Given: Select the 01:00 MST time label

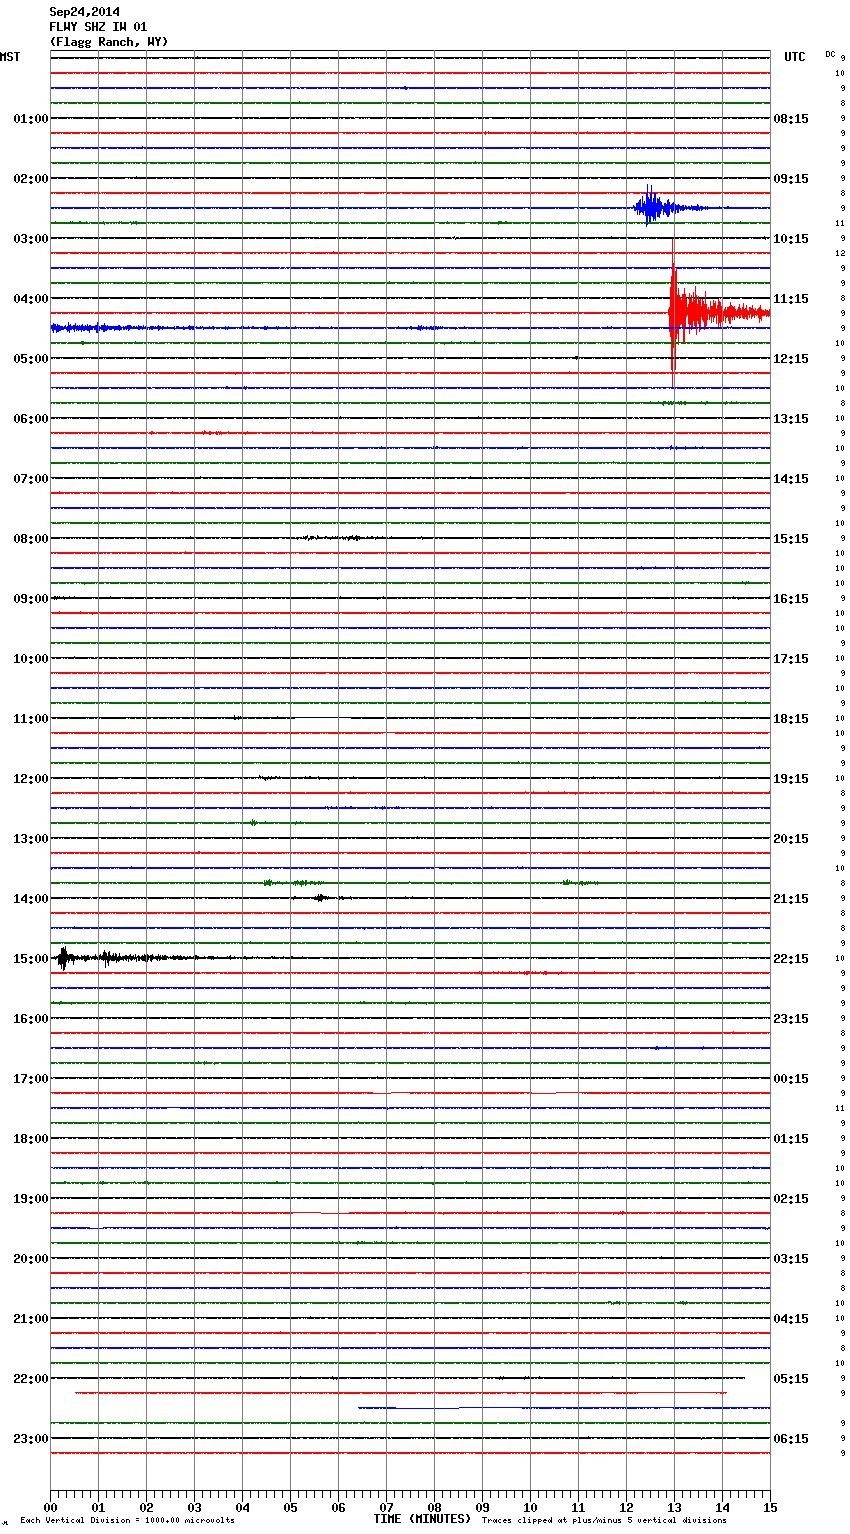Looking at the screenshot, I should tap(30, 119).
